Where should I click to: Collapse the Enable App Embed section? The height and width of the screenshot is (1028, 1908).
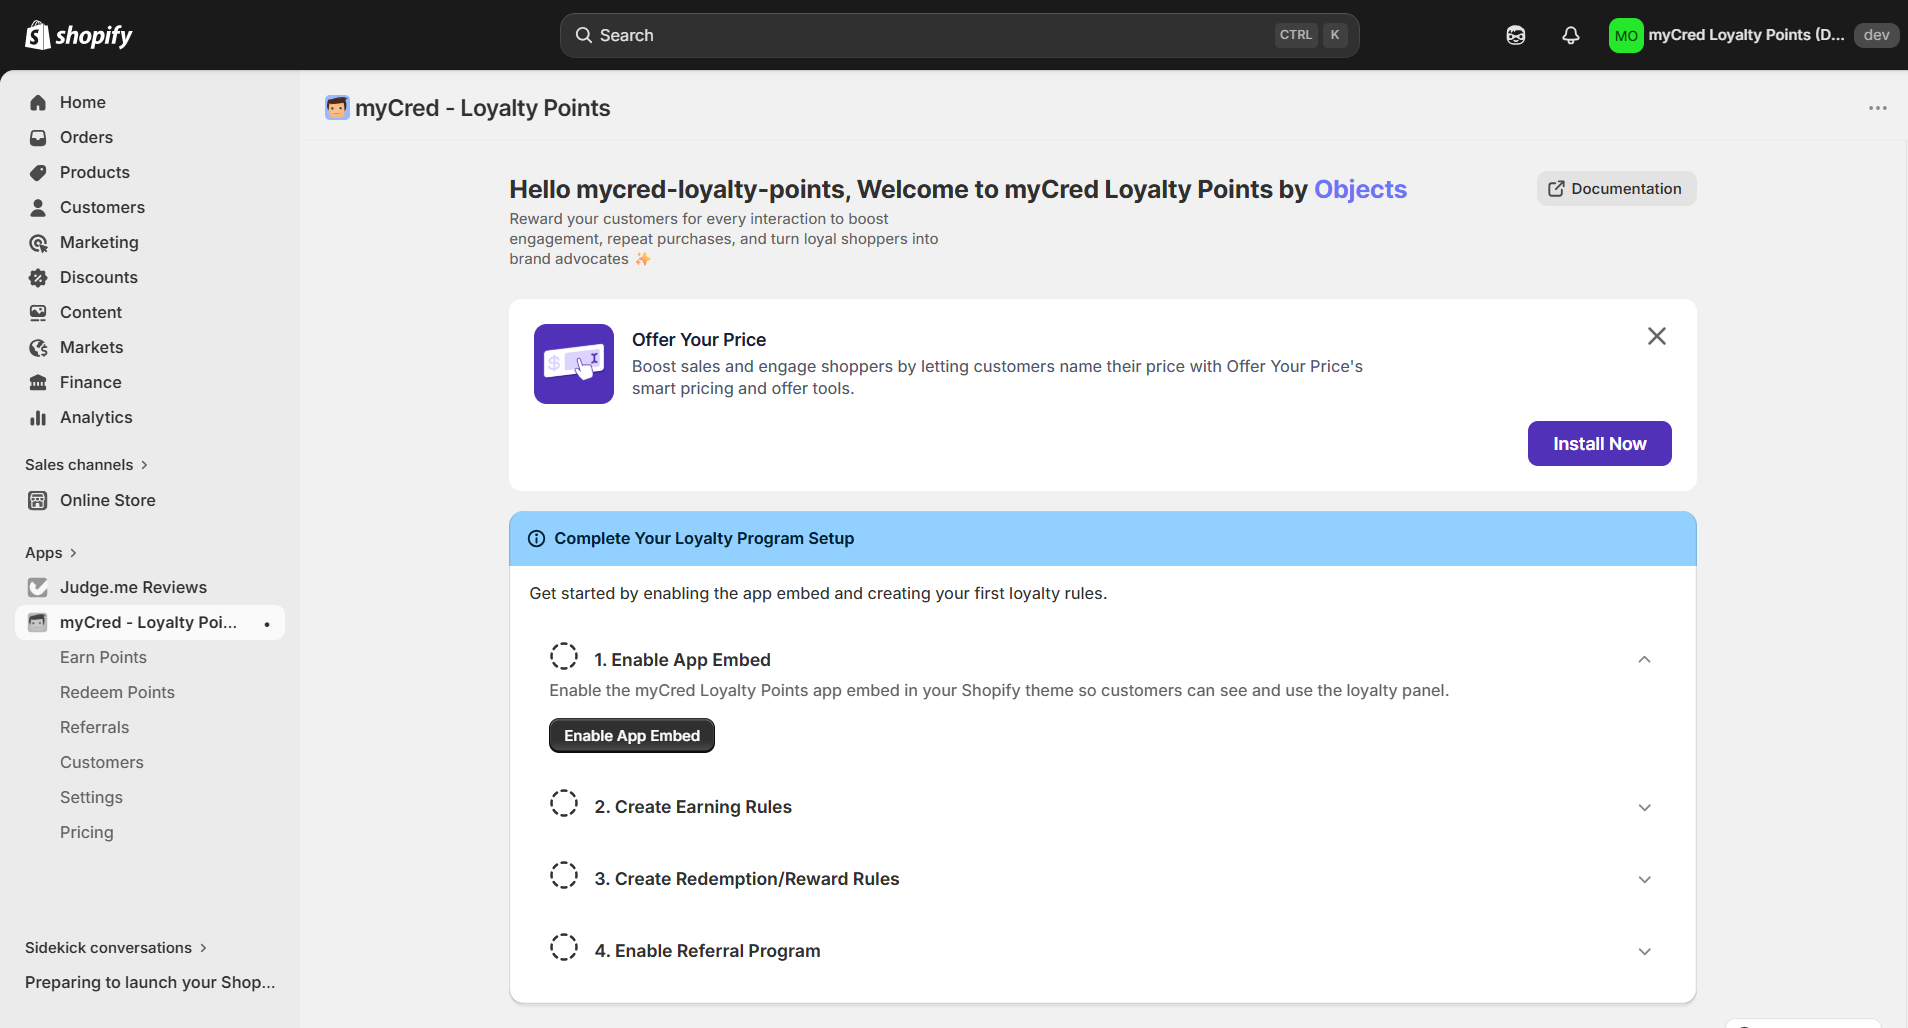point(1644,659)
